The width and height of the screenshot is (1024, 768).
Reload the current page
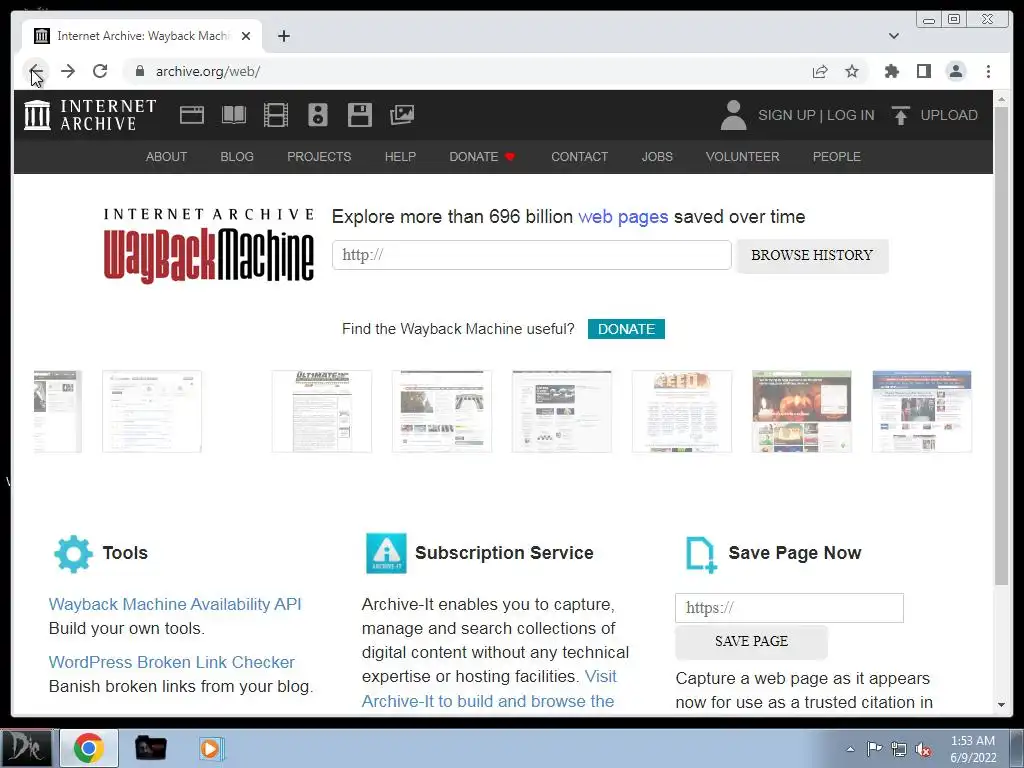[100, 71]
